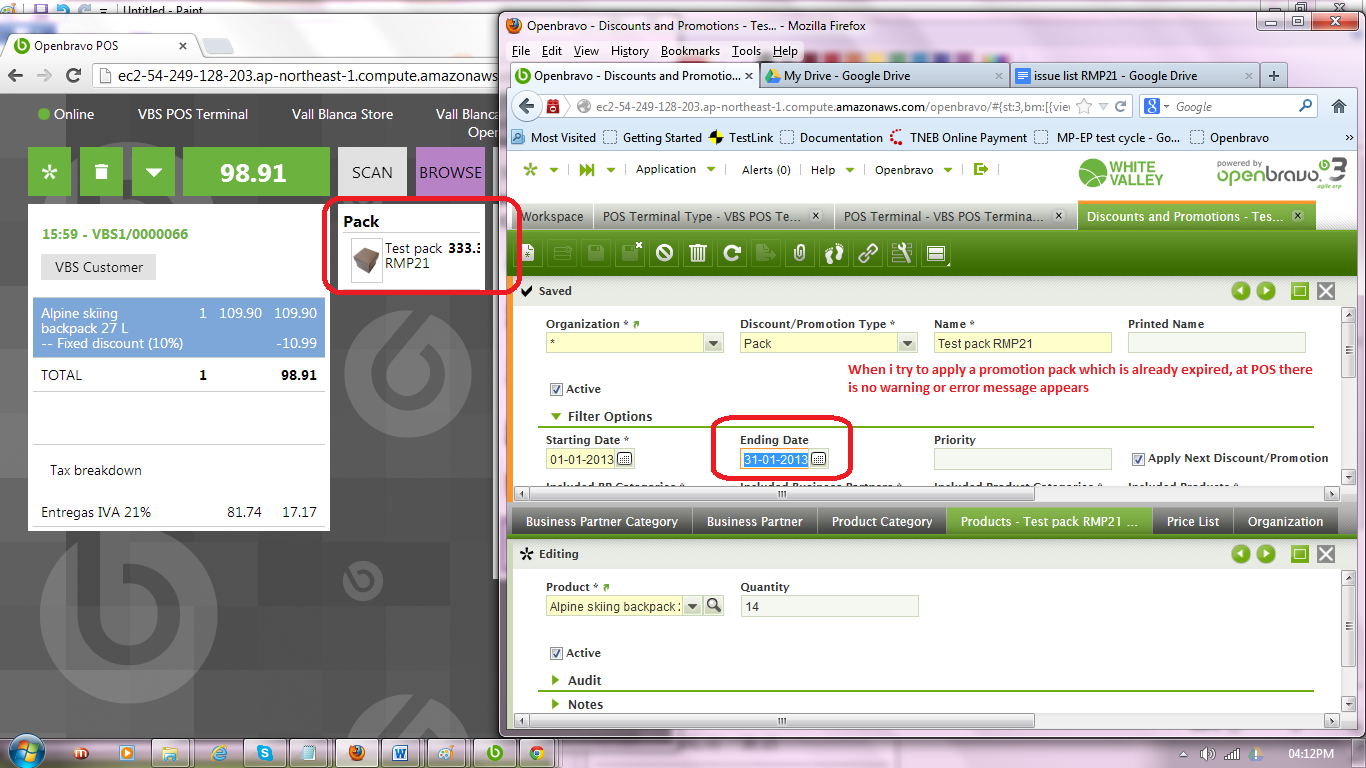Click the quick launch fast-forward icon
1366x768 pixels.
click(x=587, y=170)
